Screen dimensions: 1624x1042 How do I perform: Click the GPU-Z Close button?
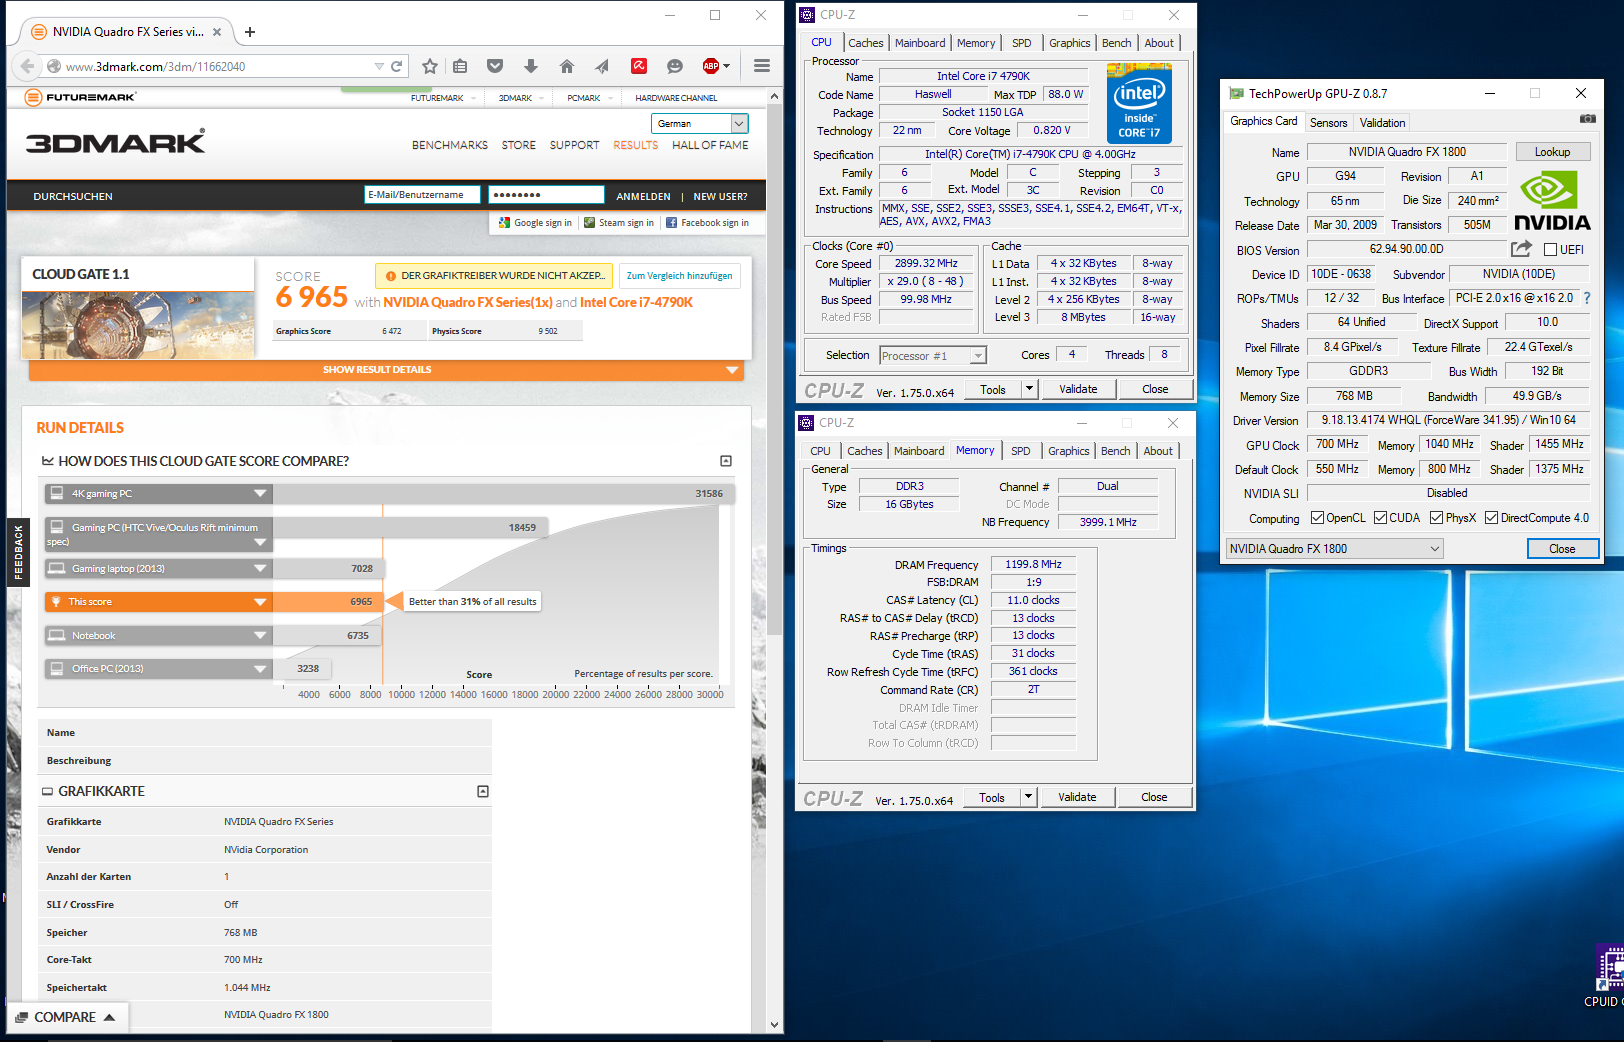(x=1562, y=549)
